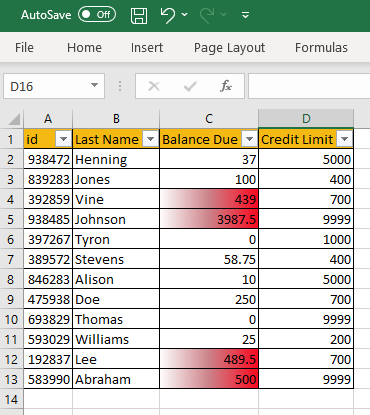Select the cell with id 583990
Screen dimensions: 370x415
click(48, 379)
